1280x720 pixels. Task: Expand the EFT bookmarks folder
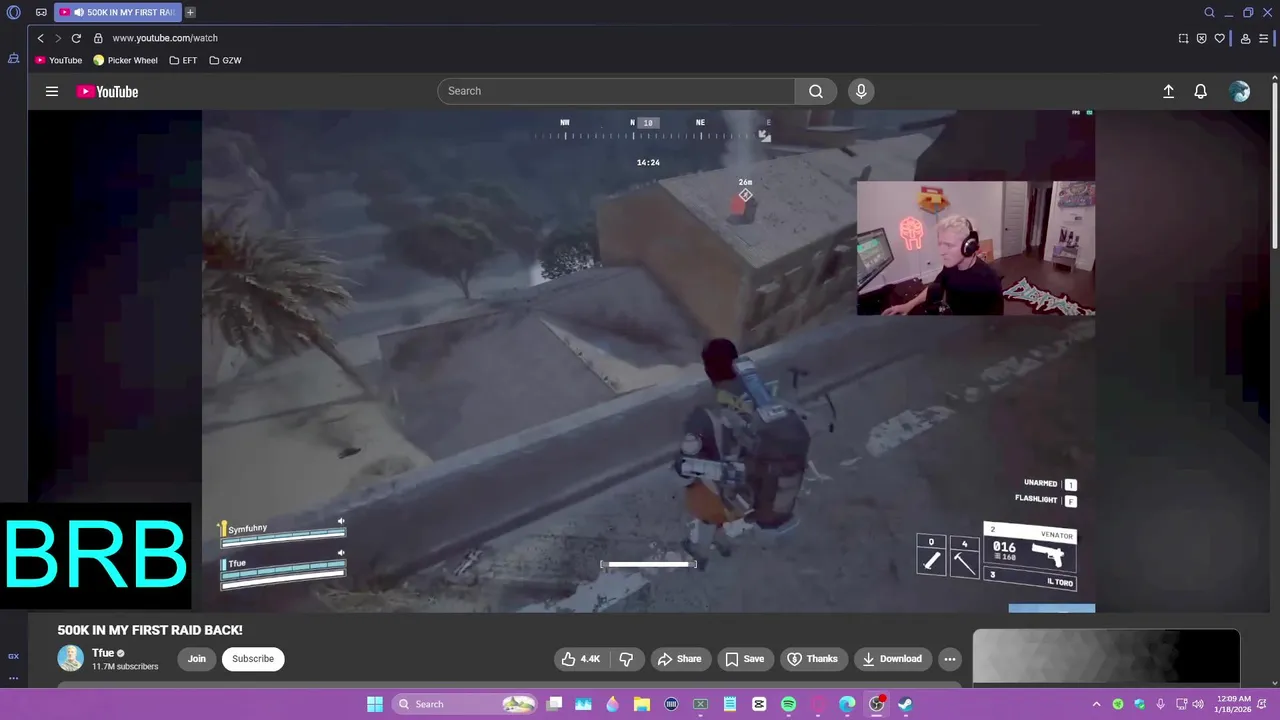[x=184, y=60]
